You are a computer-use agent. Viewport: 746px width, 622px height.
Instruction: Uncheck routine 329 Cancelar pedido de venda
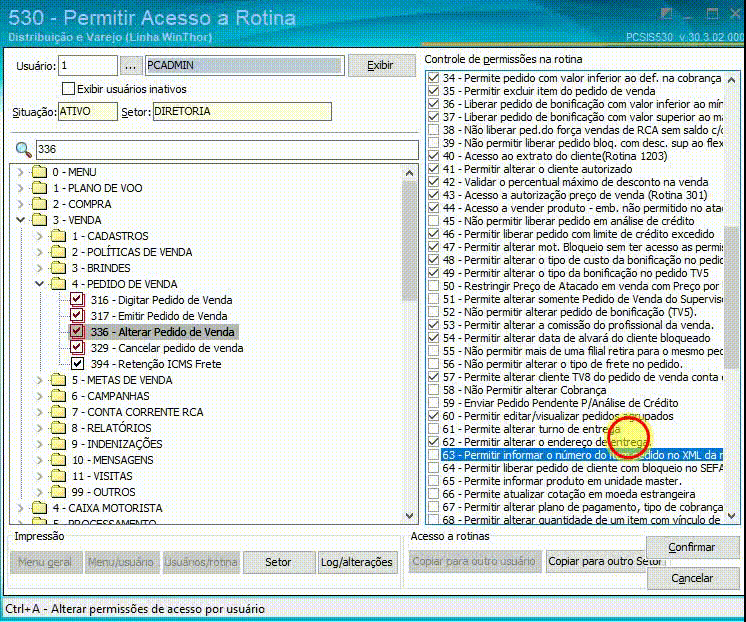coord(77,347)
